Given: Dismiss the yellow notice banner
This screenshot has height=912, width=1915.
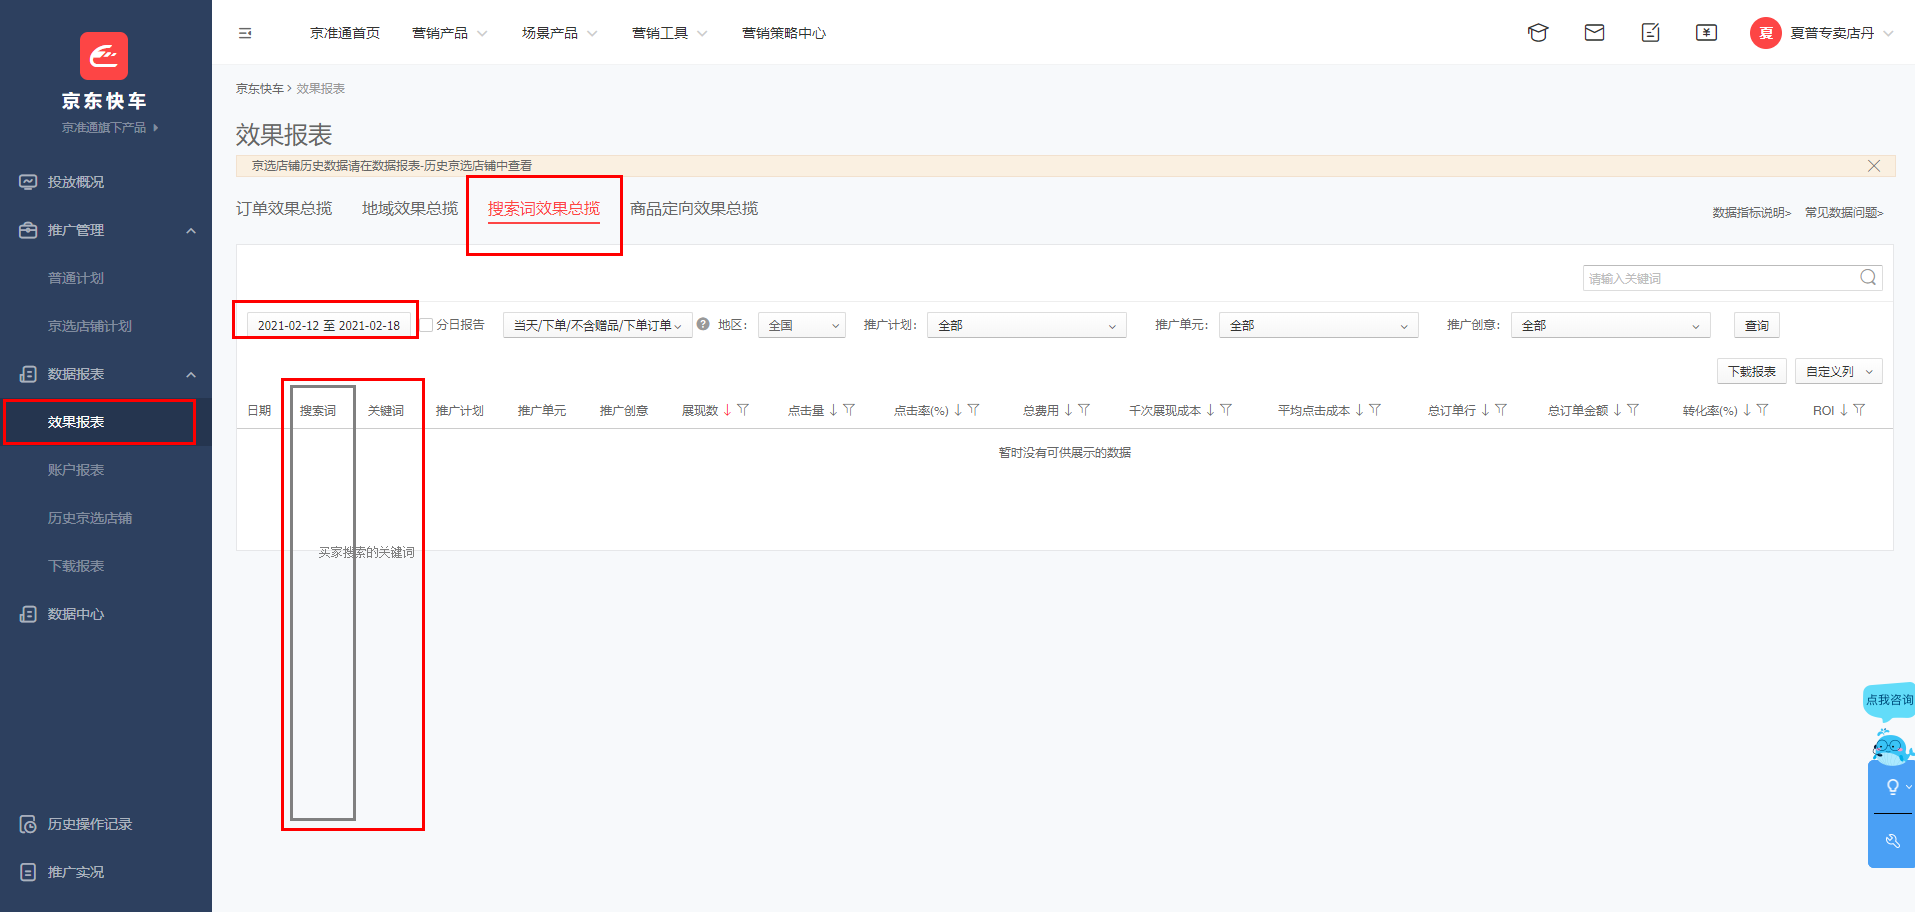Looking at the screenshot, I should [1874, 166].
